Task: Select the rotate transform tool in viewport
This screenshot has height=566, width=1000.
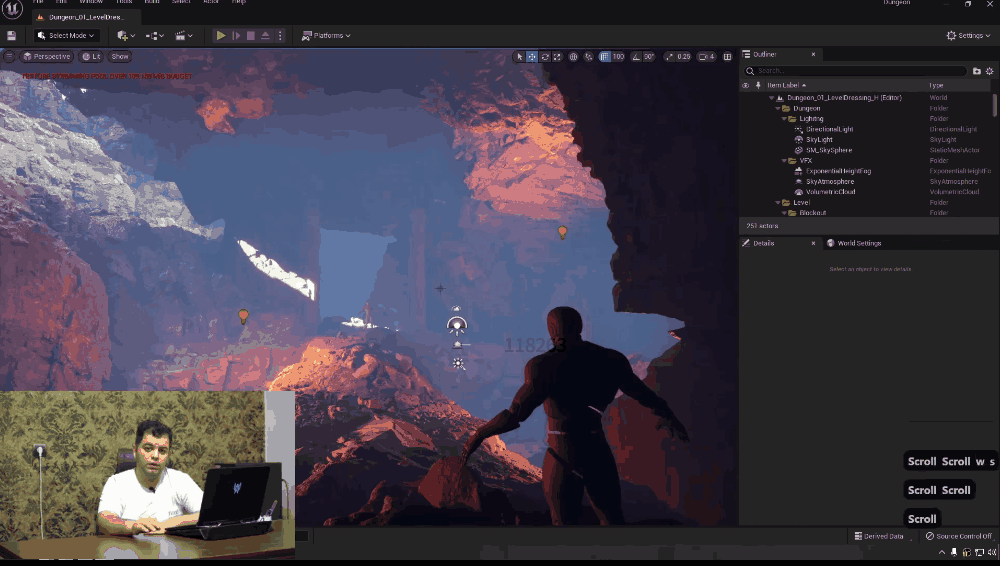Action: [545, 57]
